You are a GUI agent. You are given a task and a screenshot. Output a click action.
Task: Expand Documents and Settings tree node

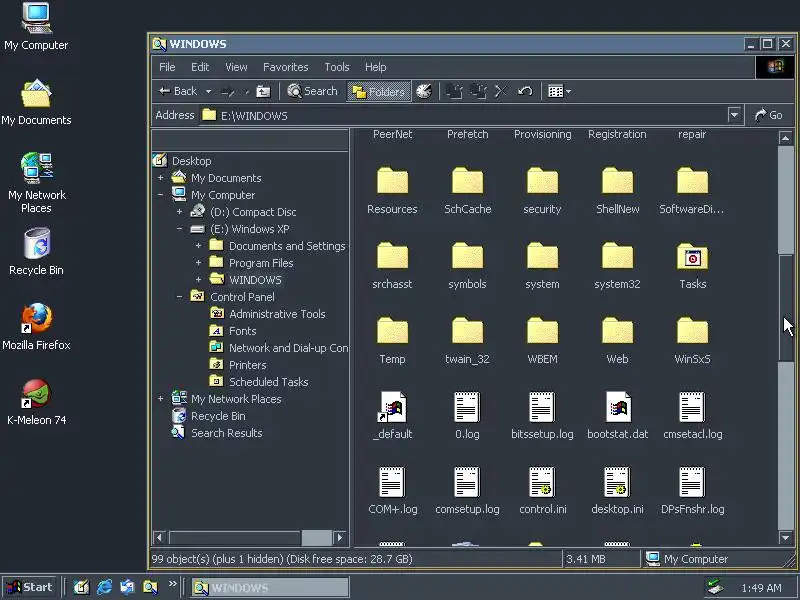[198, 245]
